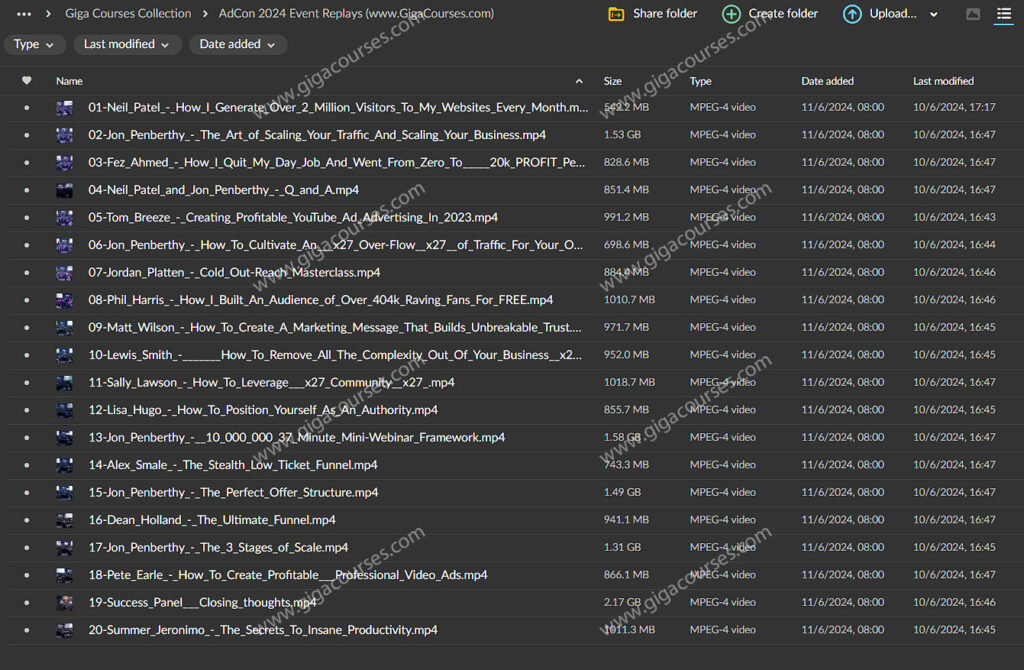This screenshot has height=670, width=1024.
Task: Click video icon of 16-Dean_Holland Ultimate Funnel
Action: 65,520
